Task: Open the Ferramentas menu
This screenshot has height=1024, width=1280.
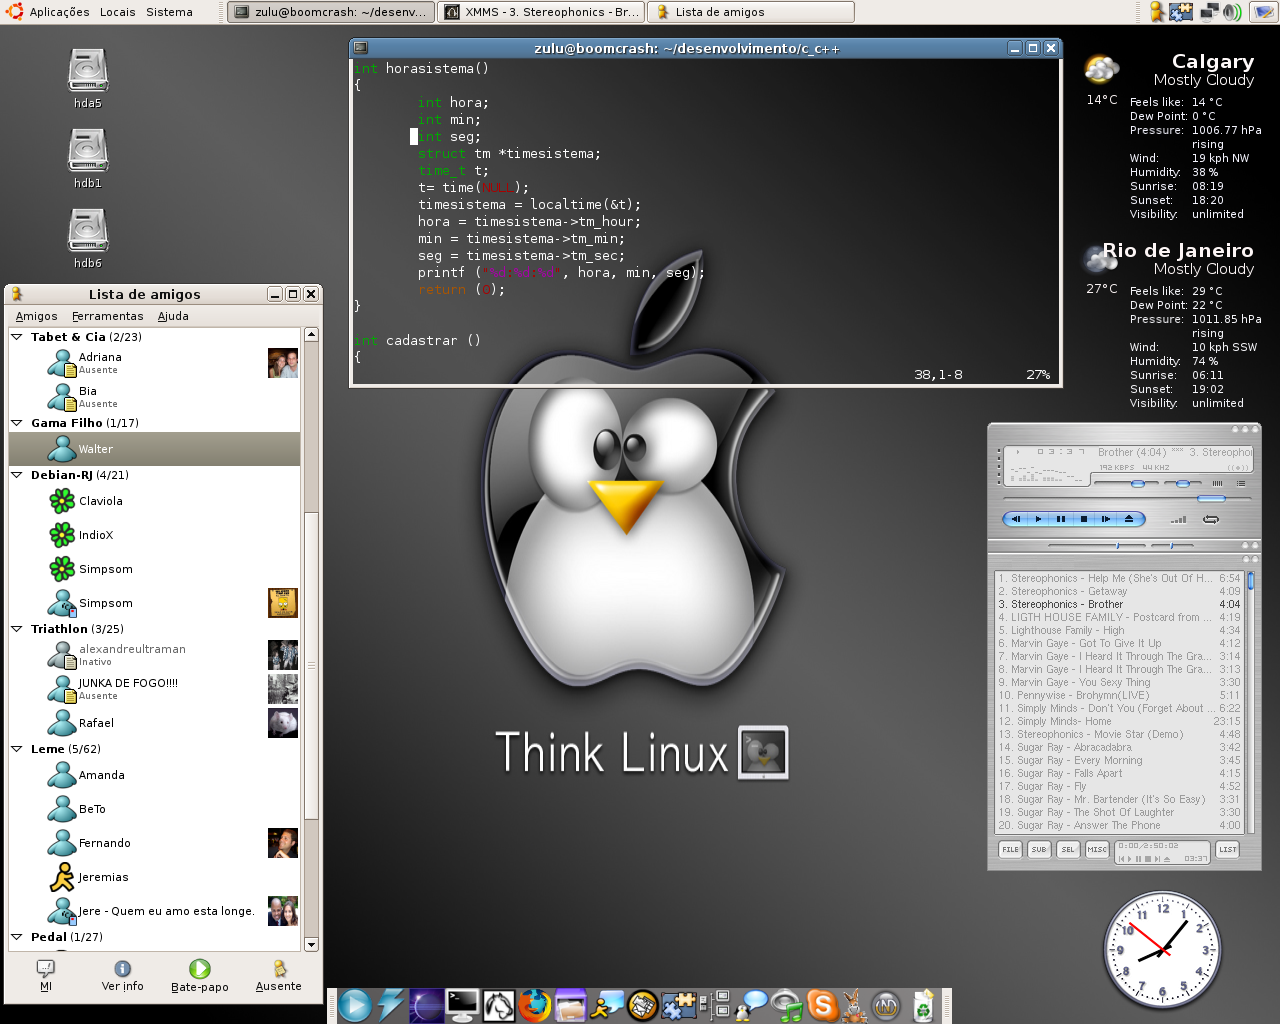Action: [107, 316]
